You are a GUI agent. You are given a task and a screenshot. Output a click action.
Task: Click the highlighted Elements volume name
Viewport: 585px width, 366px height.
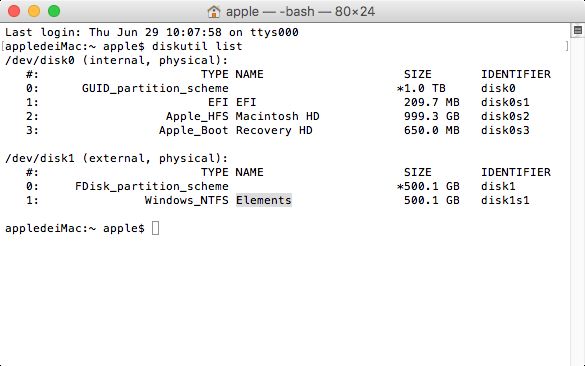(263, 200)
